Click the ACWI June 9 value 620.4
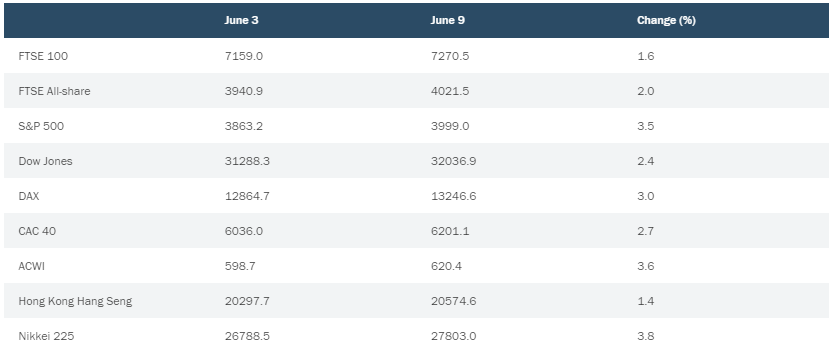Screen dimensions: 834x362 (446, 266)
